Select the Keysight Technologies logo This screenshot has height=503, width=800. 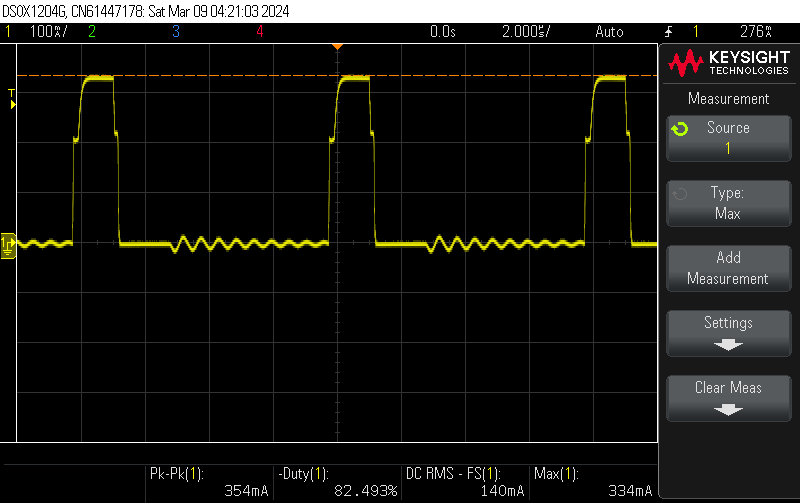click(729, 63)
